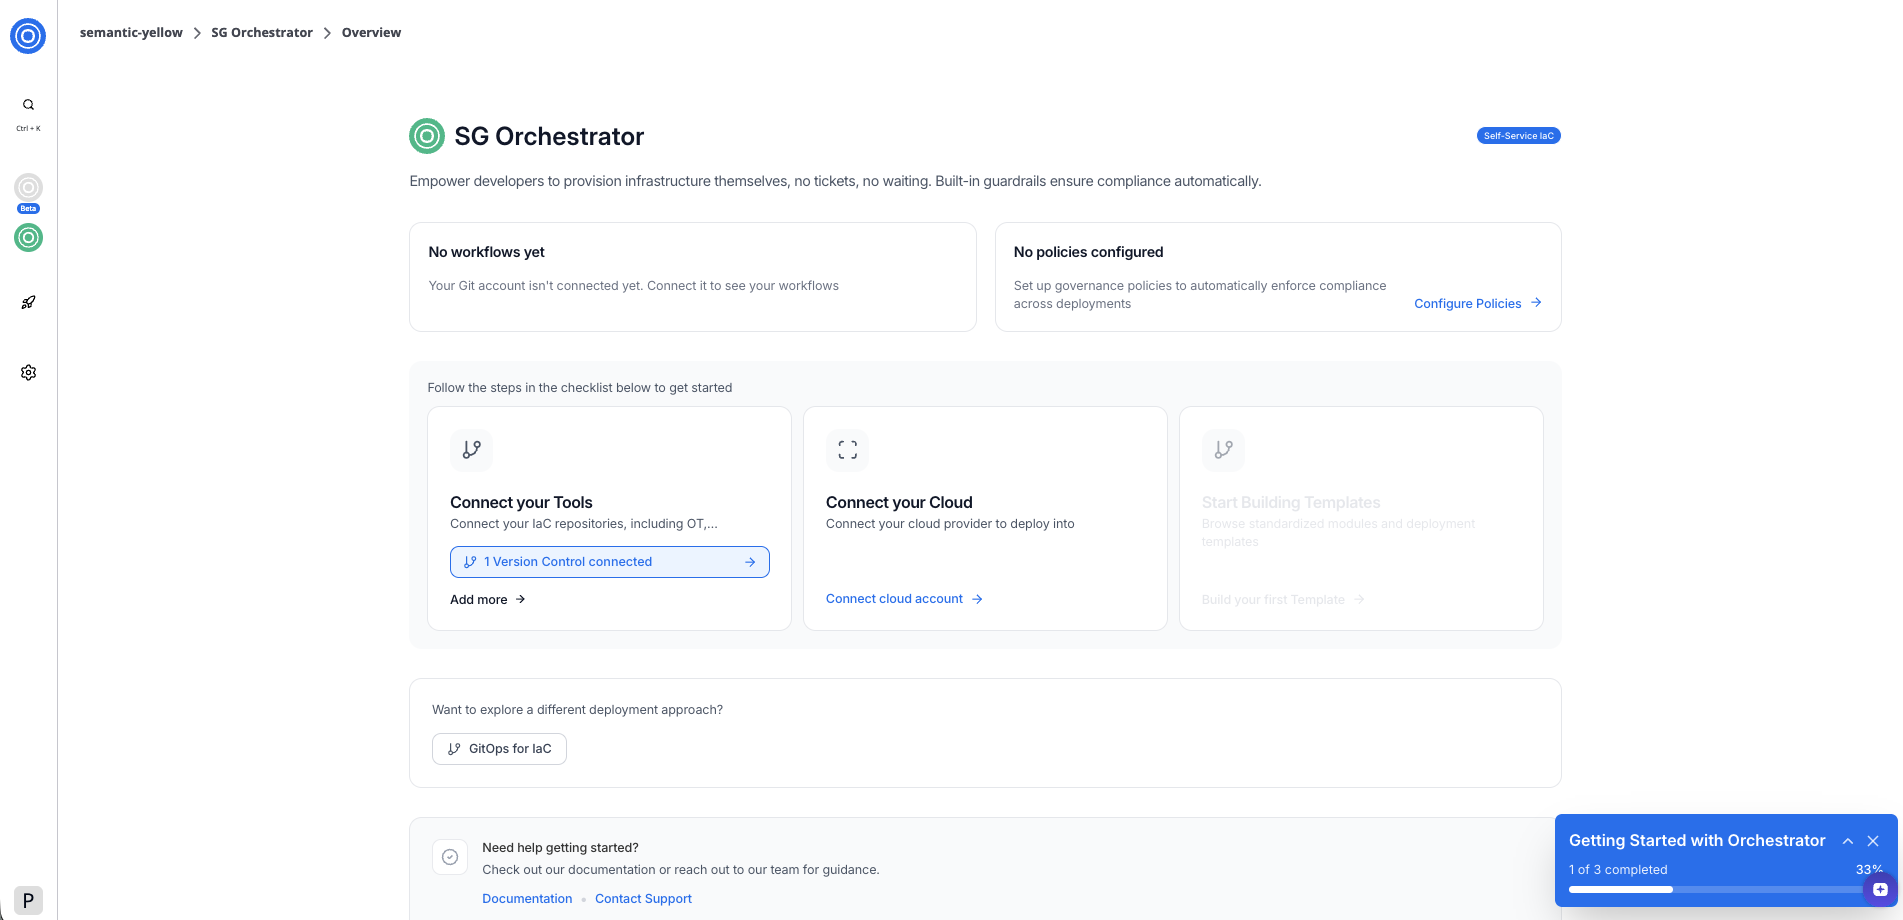This screenshot has width=1903, height=920.
Task: Click the blue logo at the sidebar top
Action: 27,35
